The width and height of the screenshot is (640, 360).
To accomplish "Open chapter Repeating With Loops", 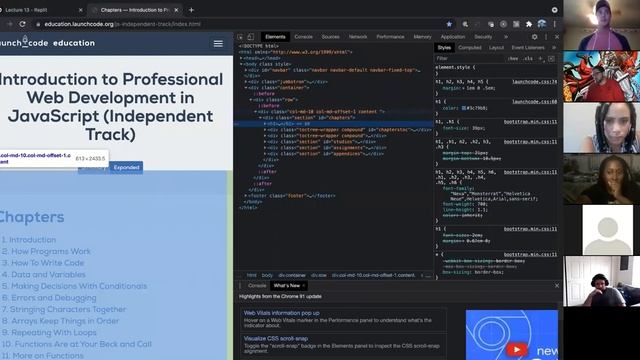I will click(x=53, y=333).
